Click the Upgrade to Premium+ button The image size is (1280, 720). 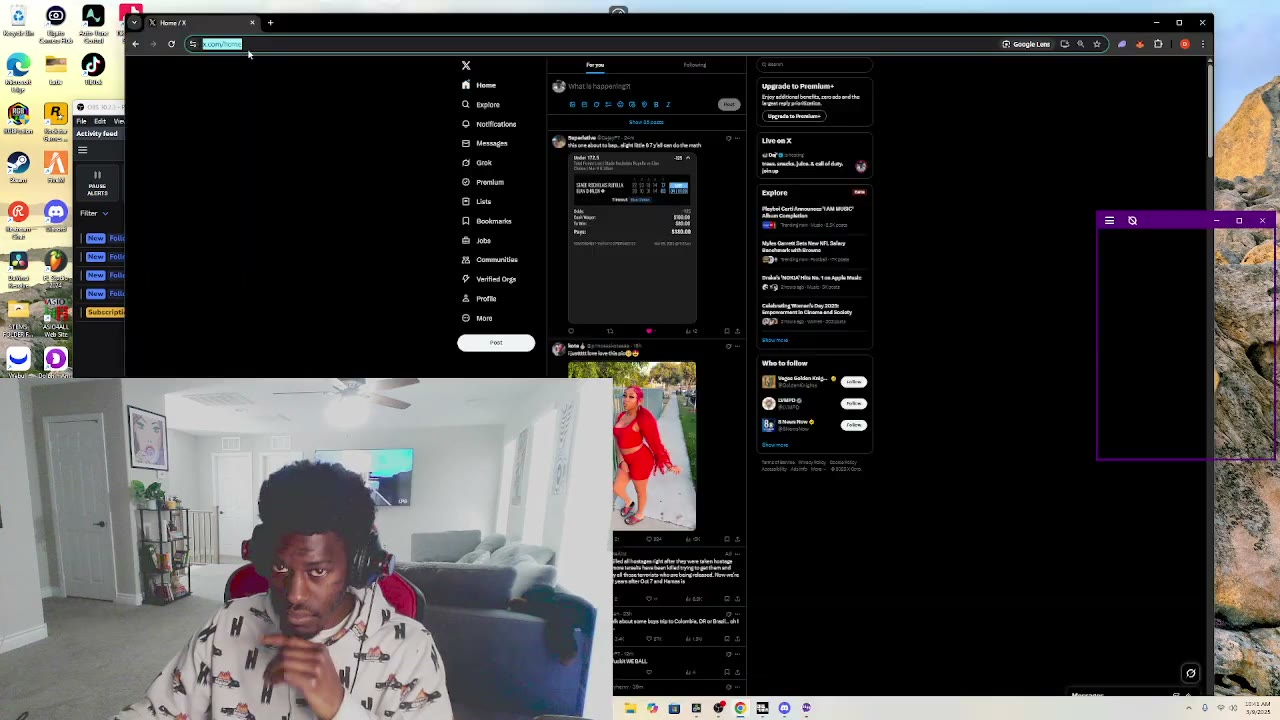(x=794, y=116)
